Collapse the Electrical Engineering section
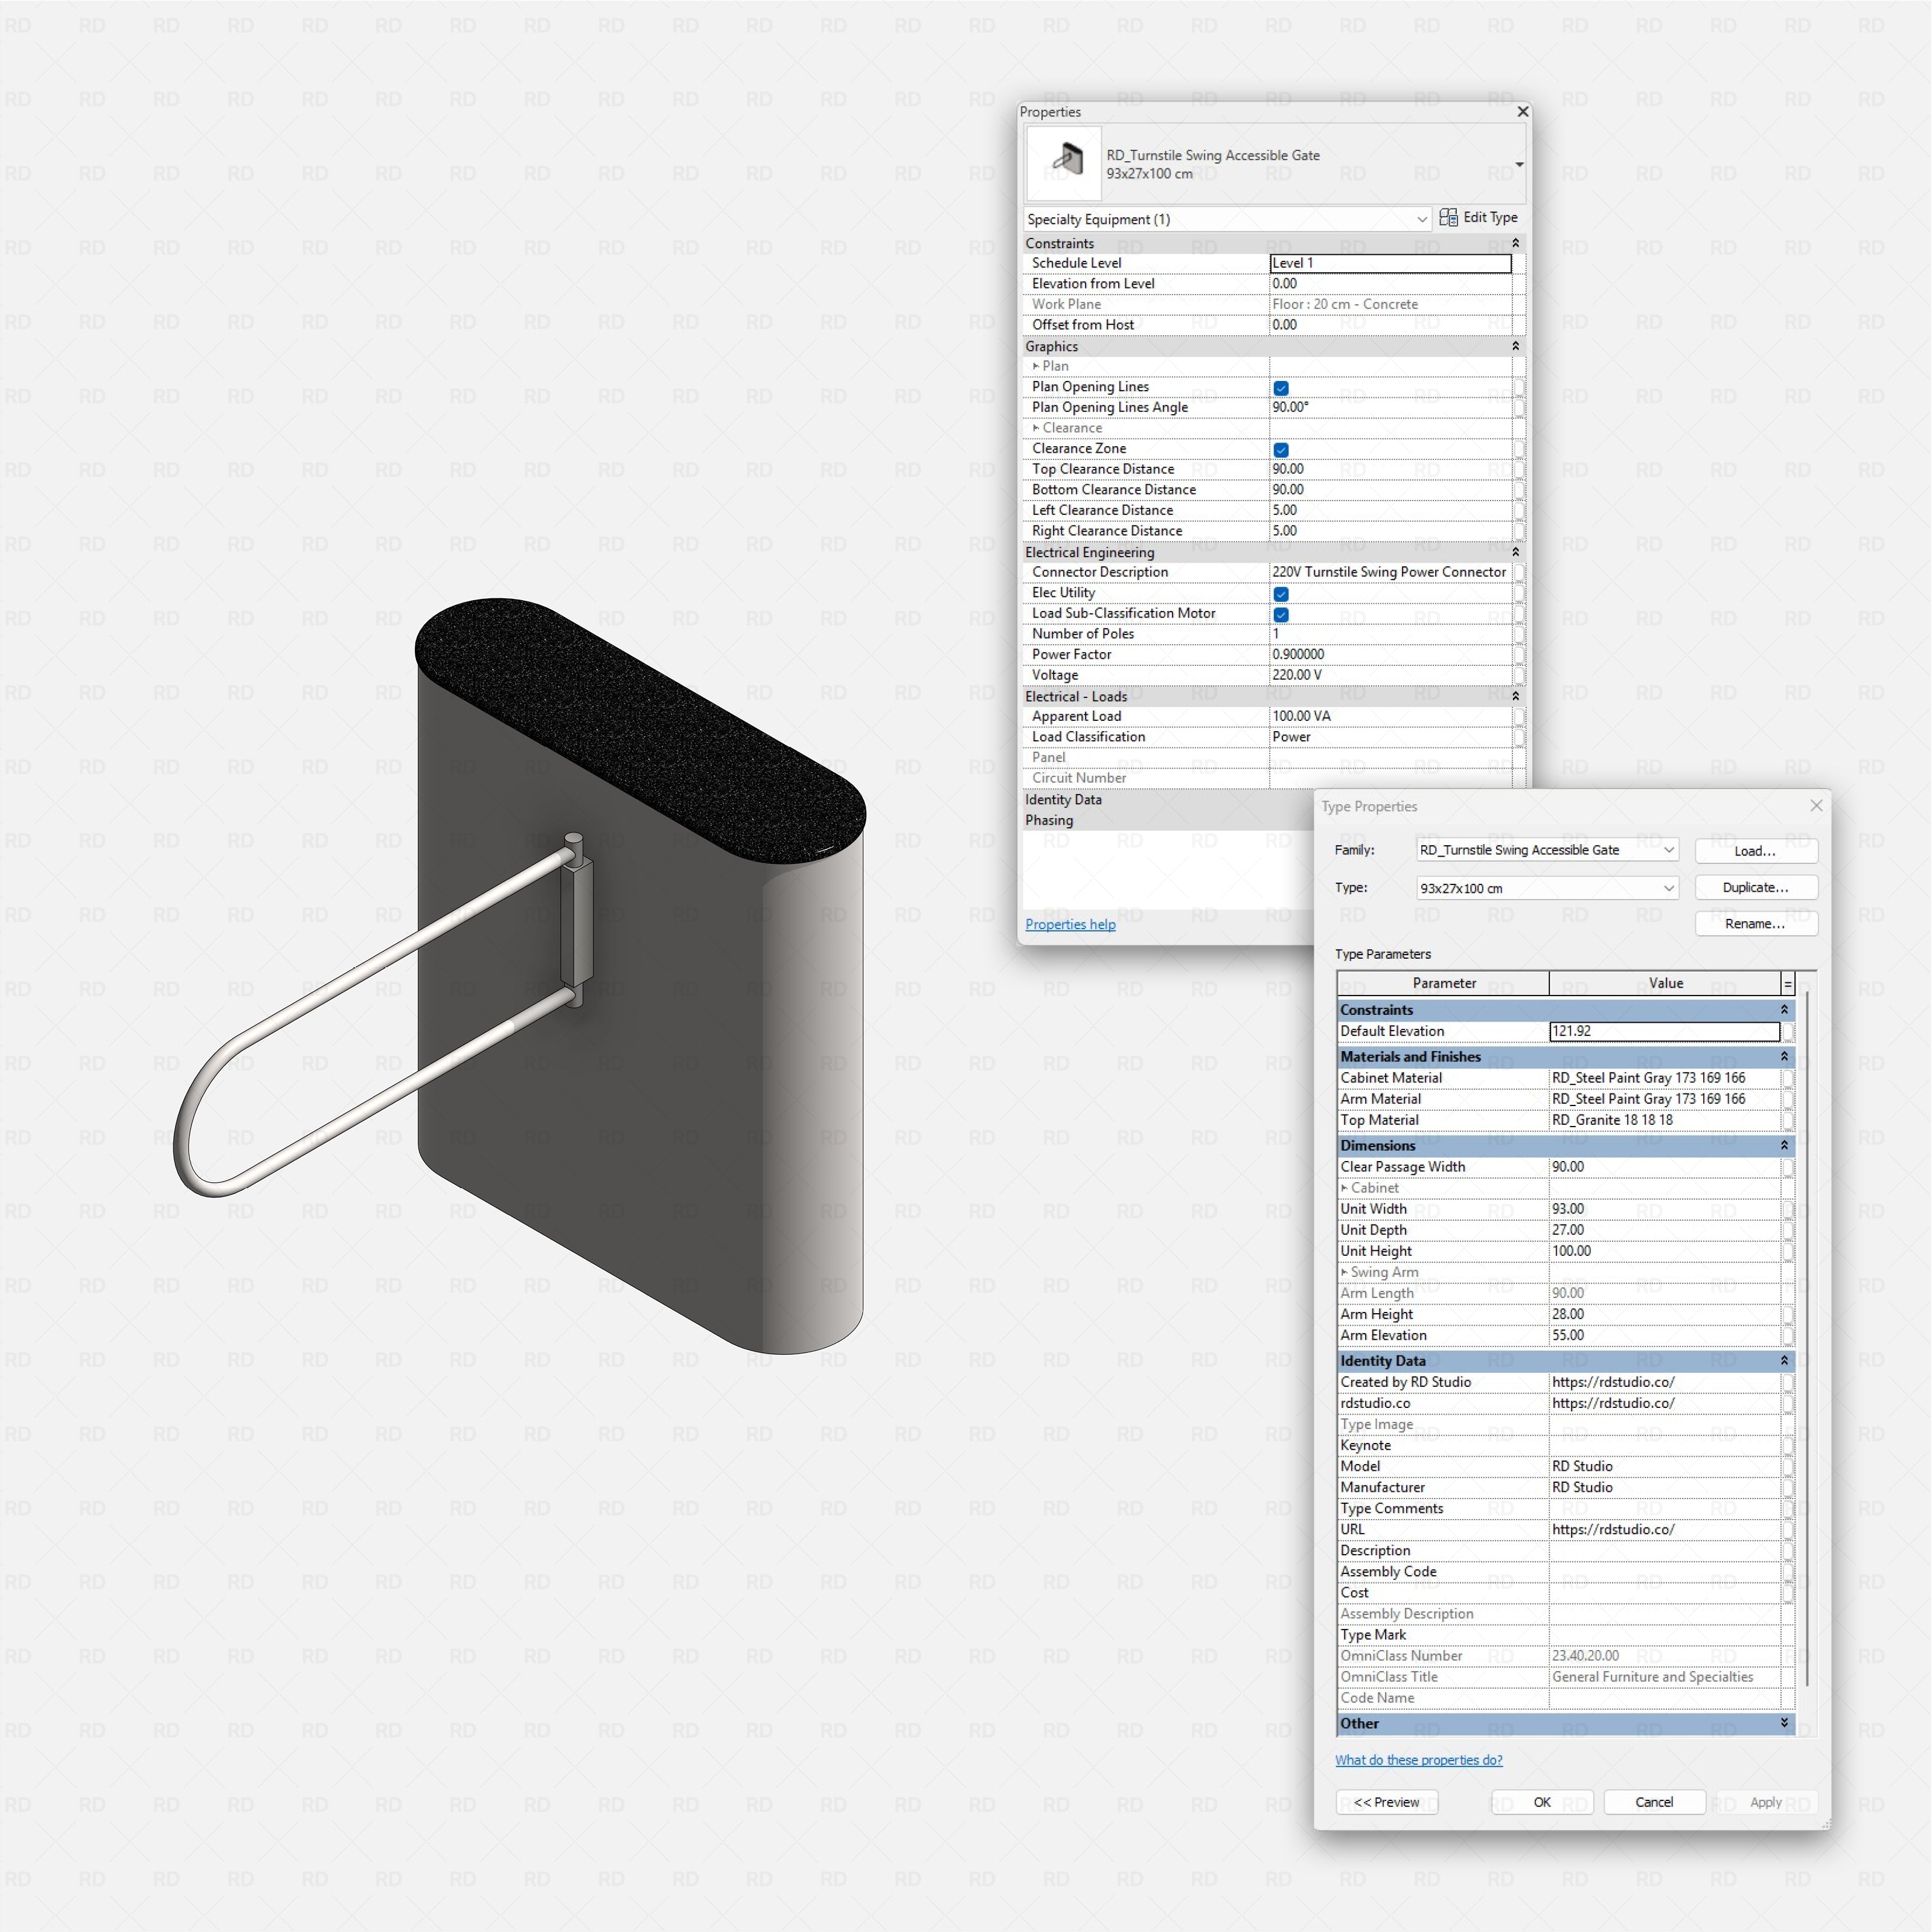This screenshot has width=1932, height=1932. (x=1515, y=552)
